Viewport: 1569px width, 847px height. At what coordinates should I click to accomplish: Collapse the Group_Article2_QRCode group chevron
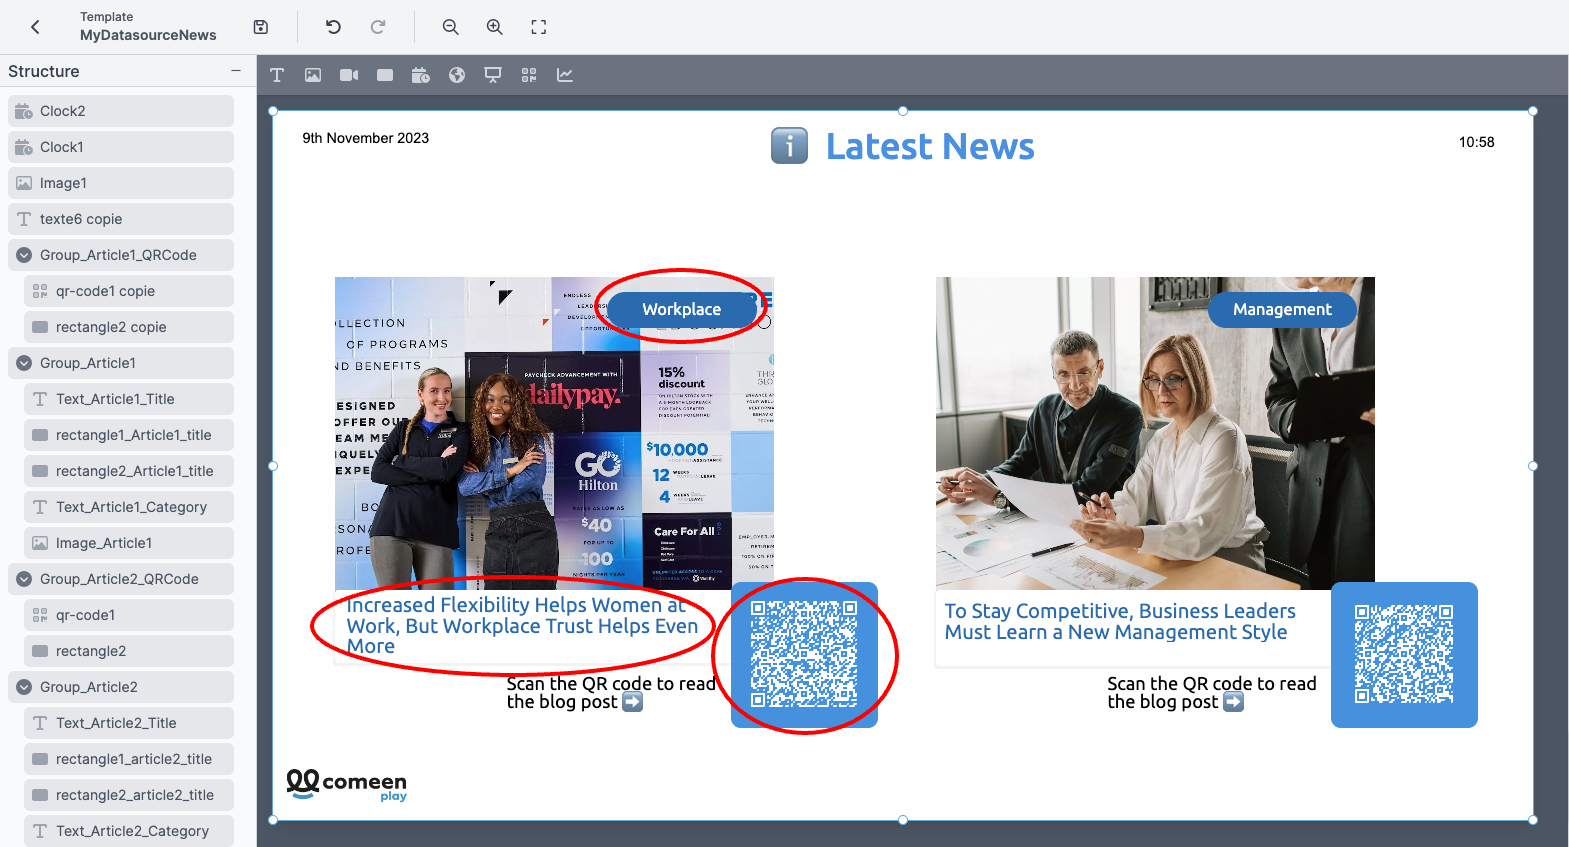coord(24,579)
